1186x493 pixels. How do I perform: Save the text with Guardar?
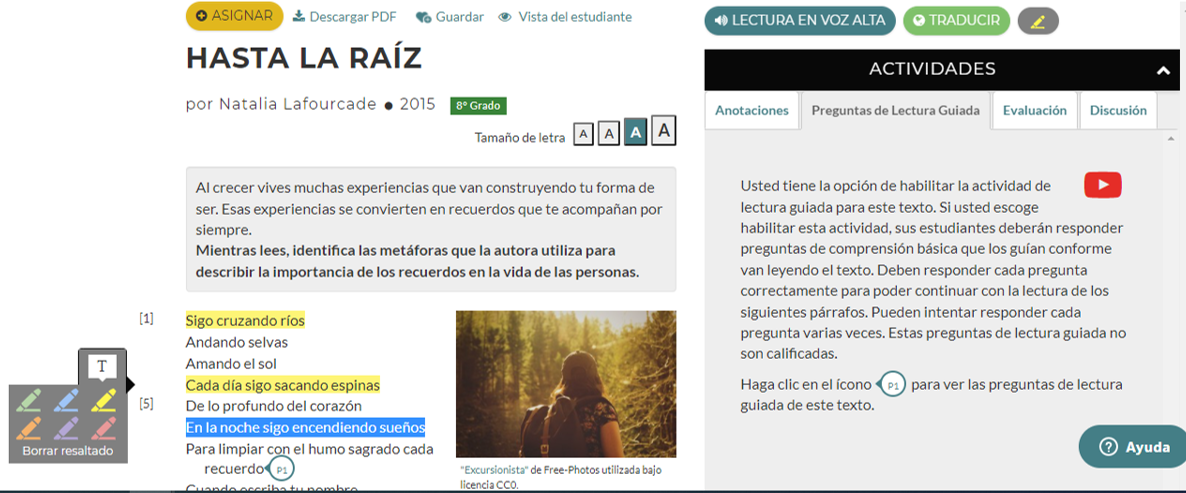point(450,17)
